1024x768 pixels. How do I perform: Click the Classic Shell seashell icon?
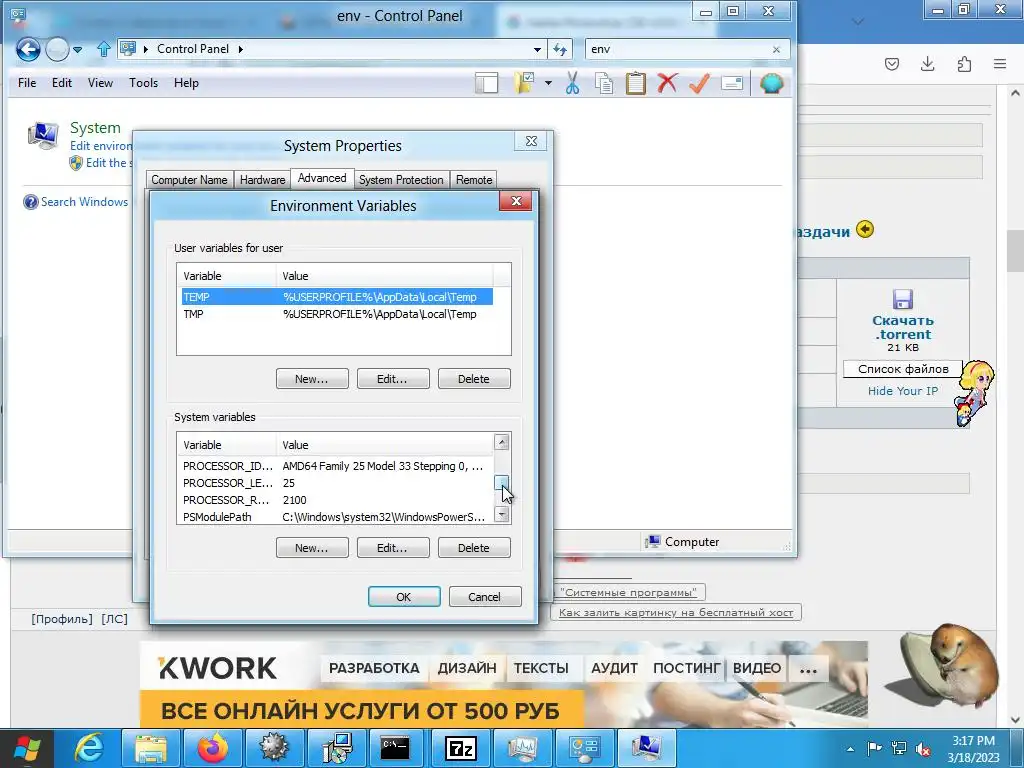(771, 83)
